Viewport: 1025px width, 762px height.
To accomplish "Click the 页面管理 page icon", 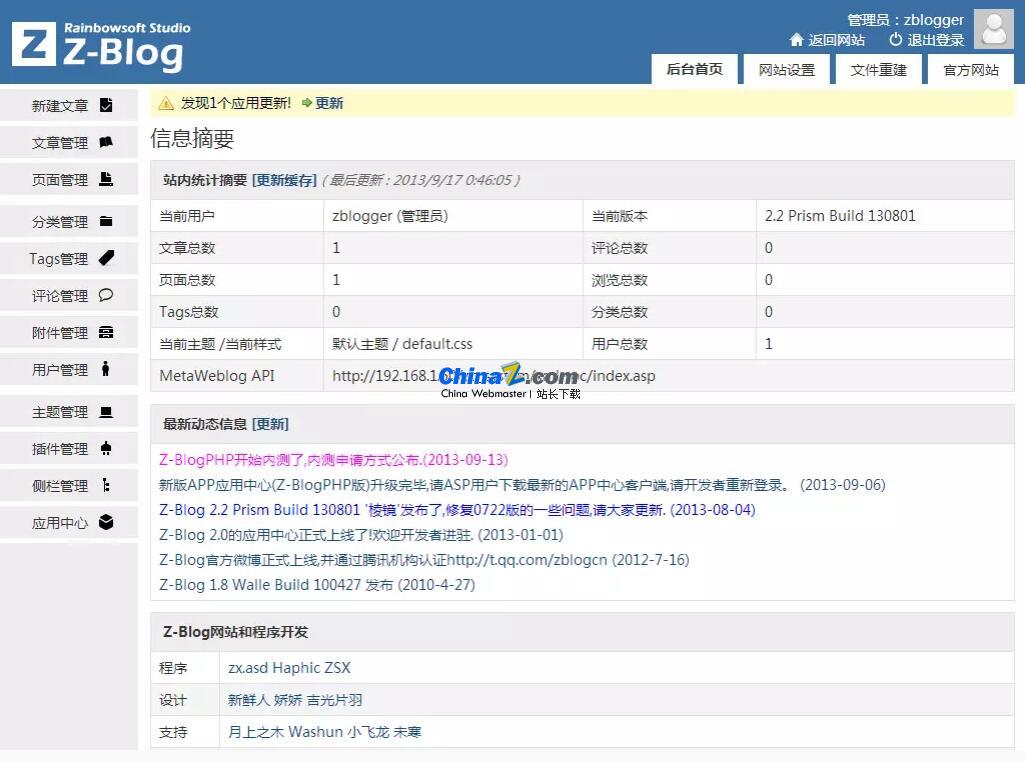I will (x=106, y=179).
